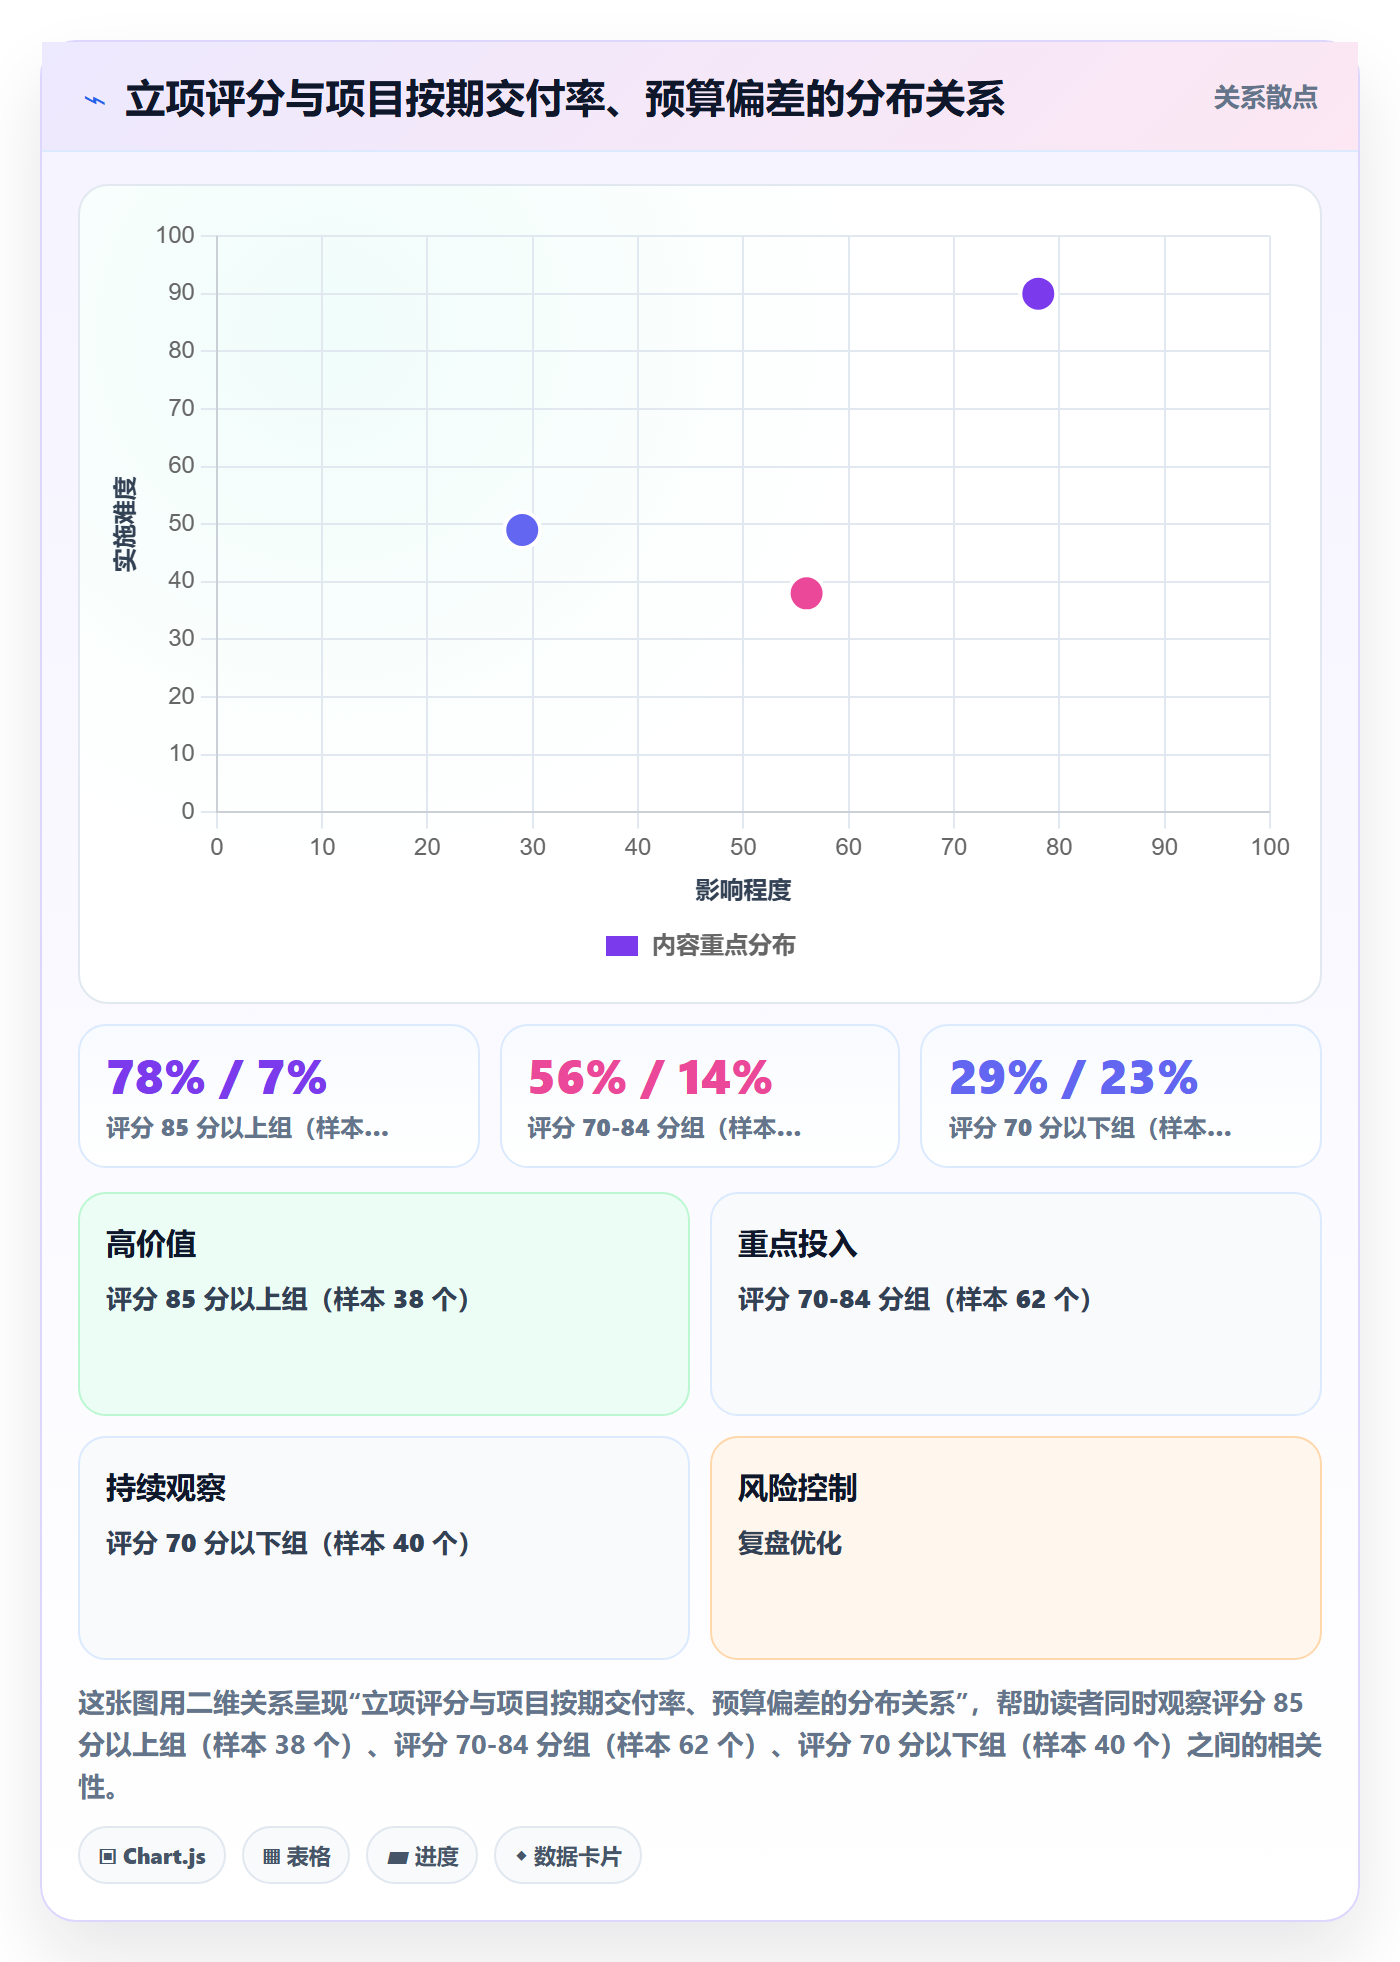Click the 复盘优化 text in 风险控制 card

[790, 1543]
